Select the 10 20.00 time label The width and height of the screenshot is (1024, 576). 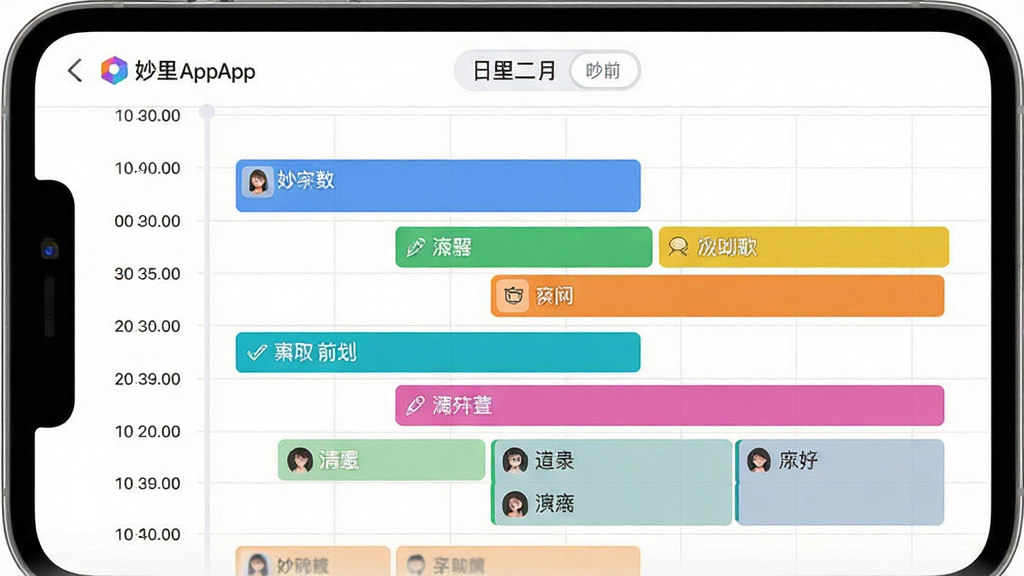[148, 432]
